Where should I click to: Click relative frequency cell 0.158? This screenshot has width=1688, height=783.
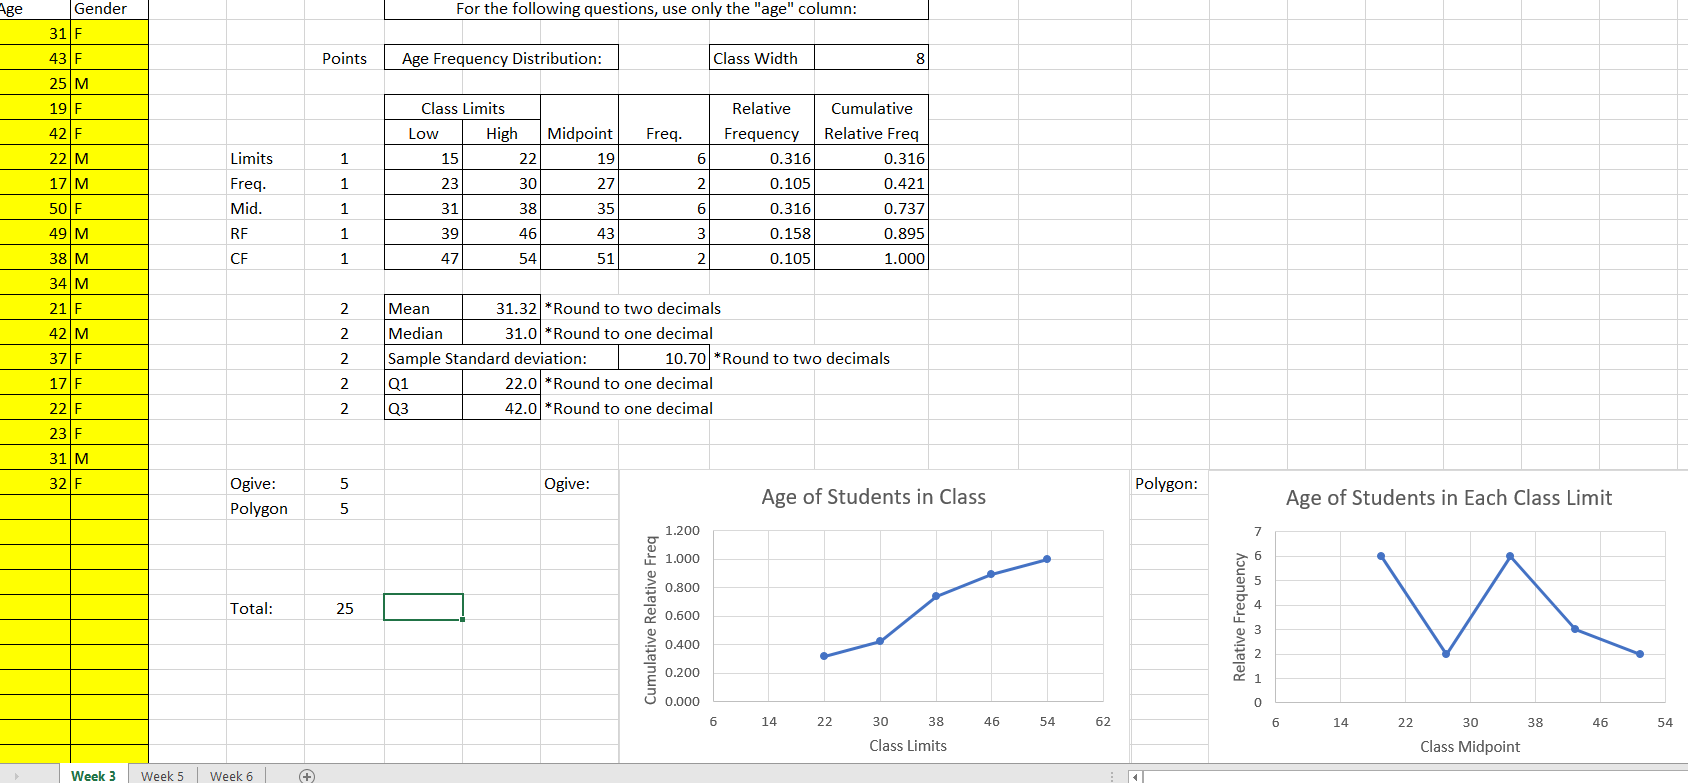pos(762,233)
